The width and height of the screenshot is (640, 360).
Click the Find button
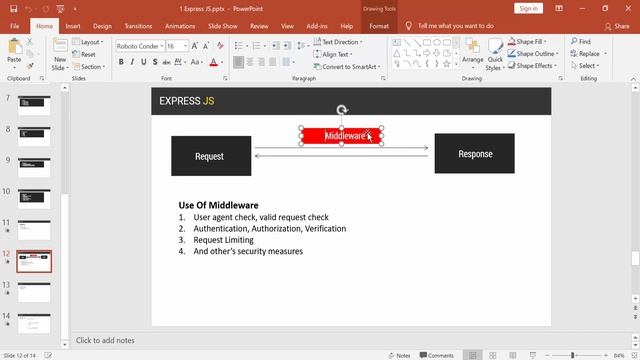[581, 42]
